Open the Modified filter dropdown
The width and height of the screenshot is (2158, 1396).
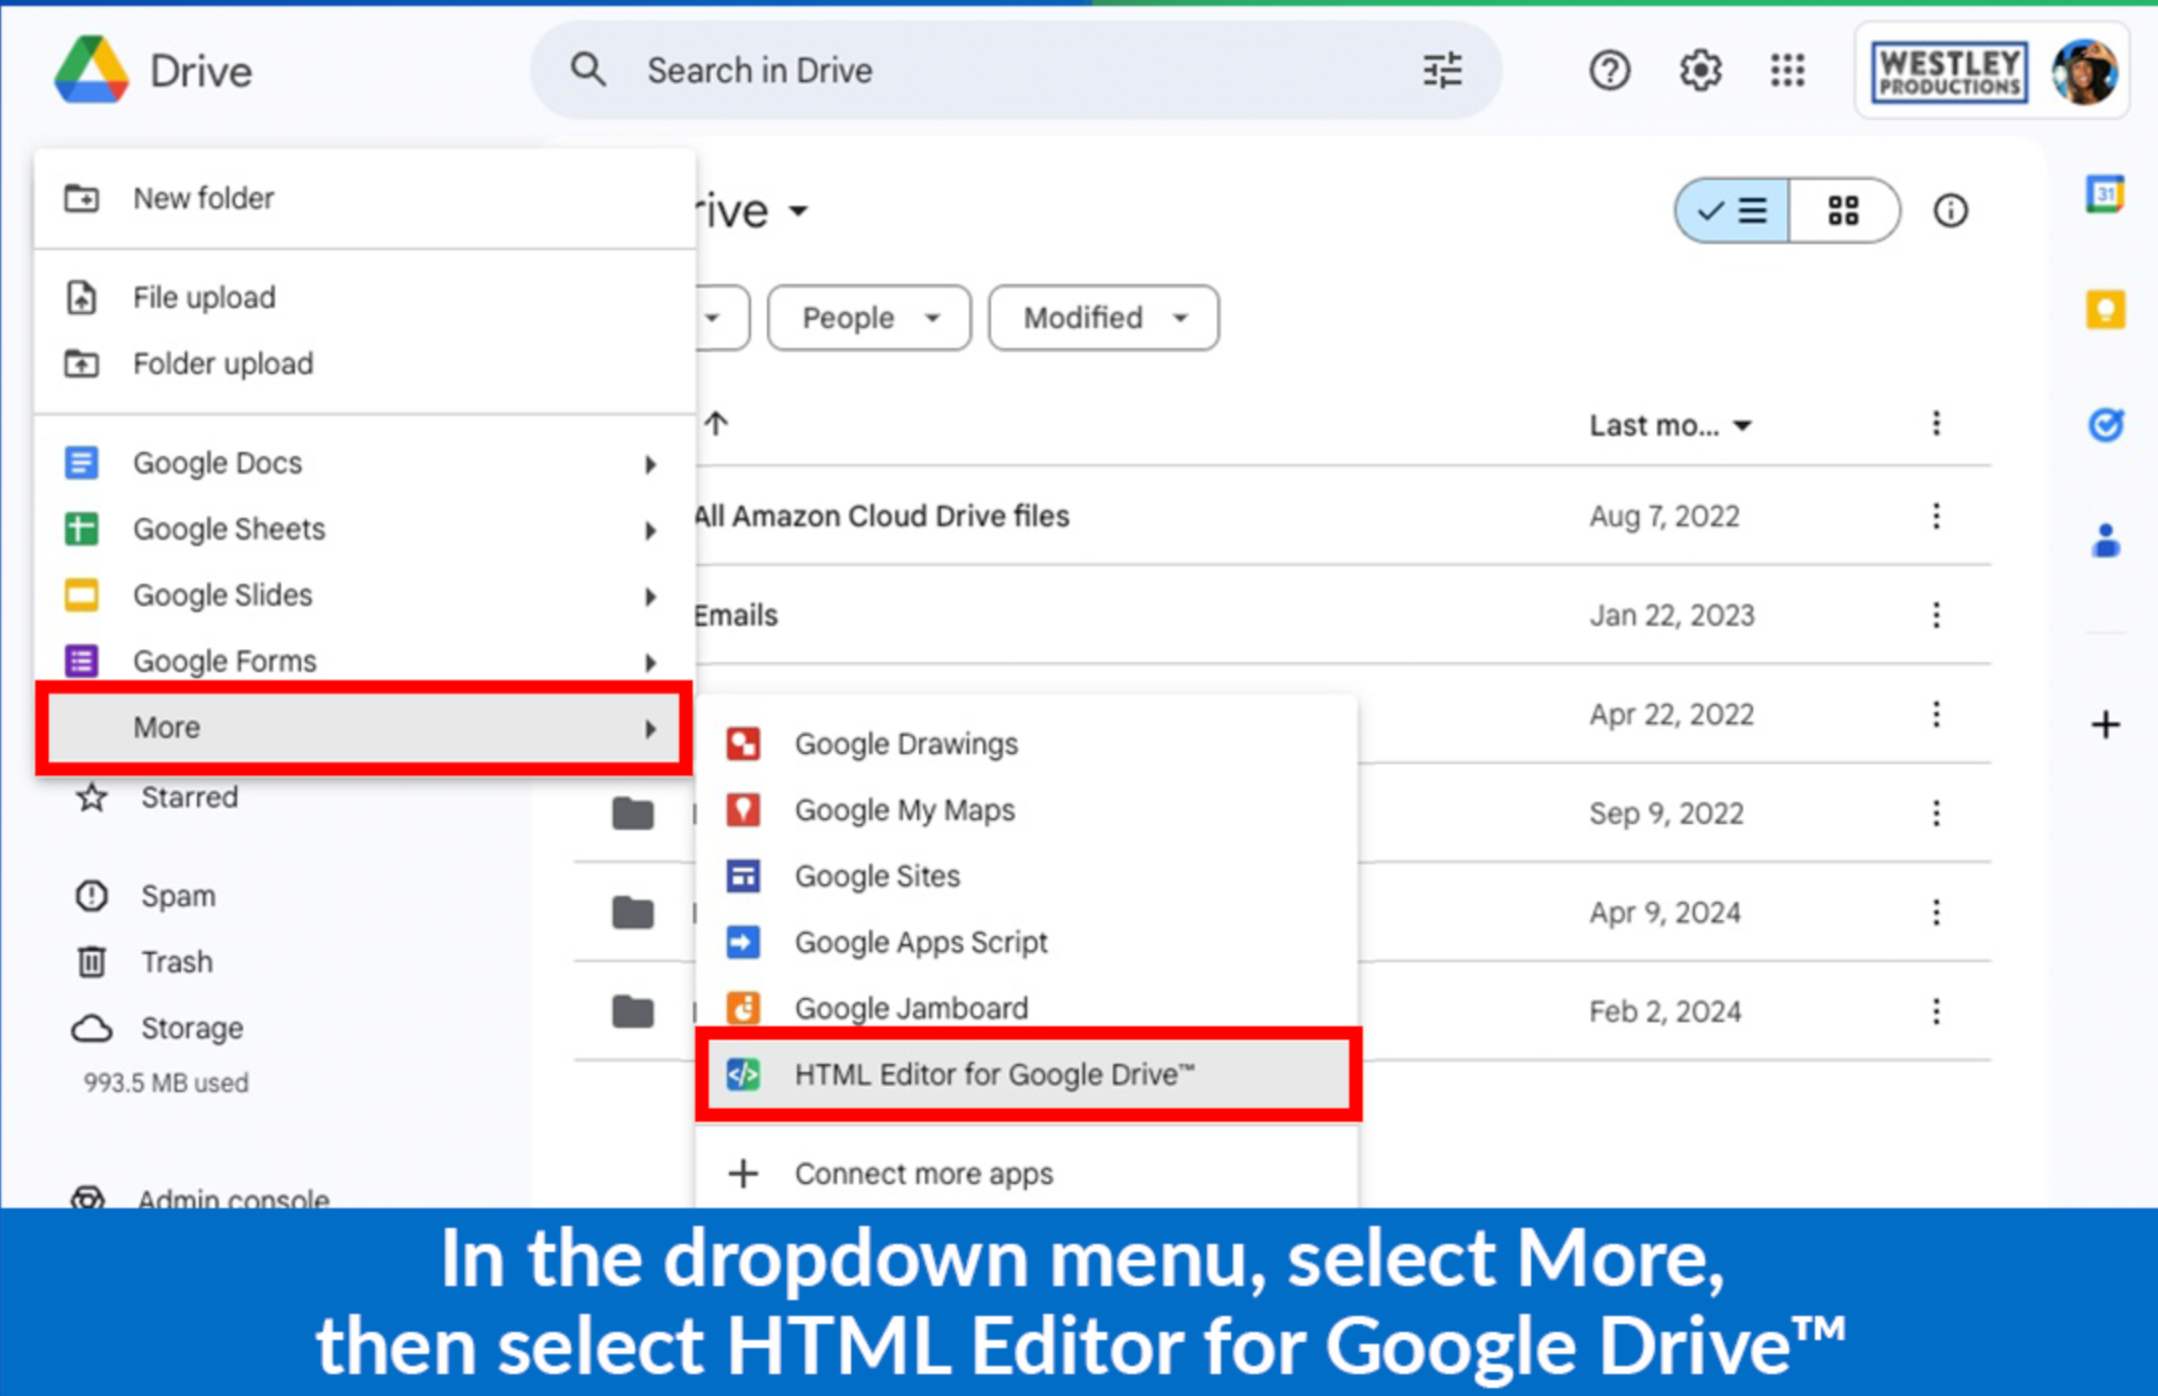(1103, 318)
